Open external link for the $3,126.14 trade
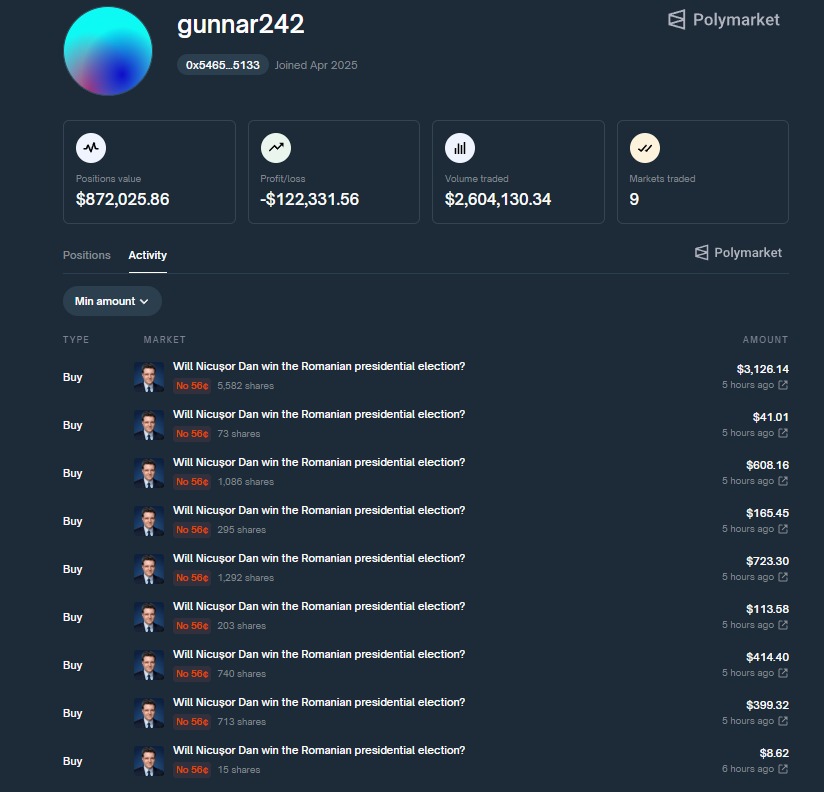 click(783, 385)
